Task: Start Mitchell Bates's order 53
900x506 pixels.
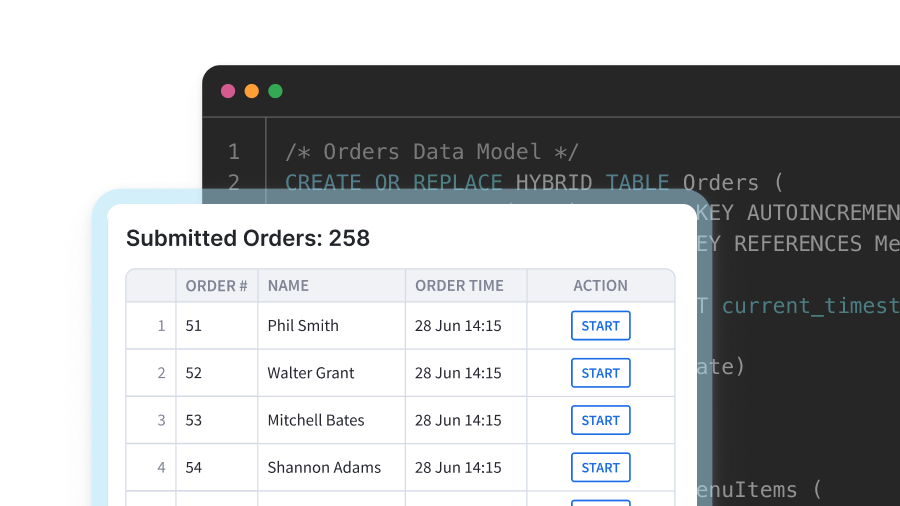Action: point(600,420)
